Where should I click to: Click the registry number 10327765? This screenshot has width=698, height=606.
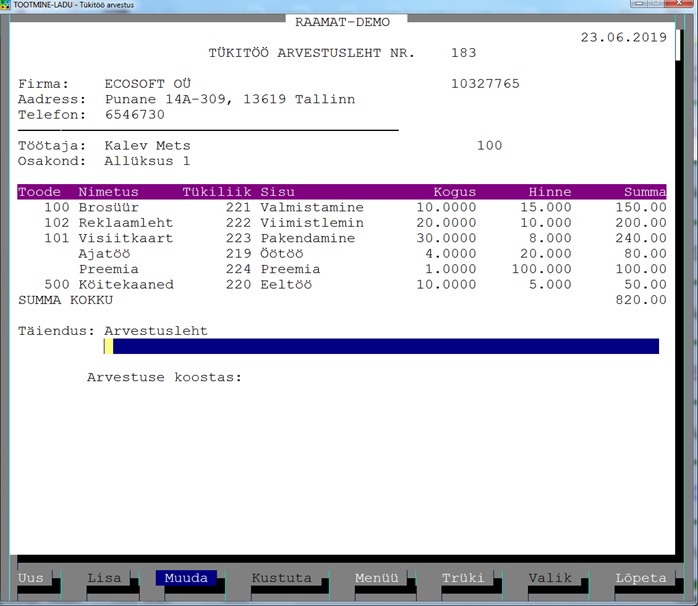(485, 84)
